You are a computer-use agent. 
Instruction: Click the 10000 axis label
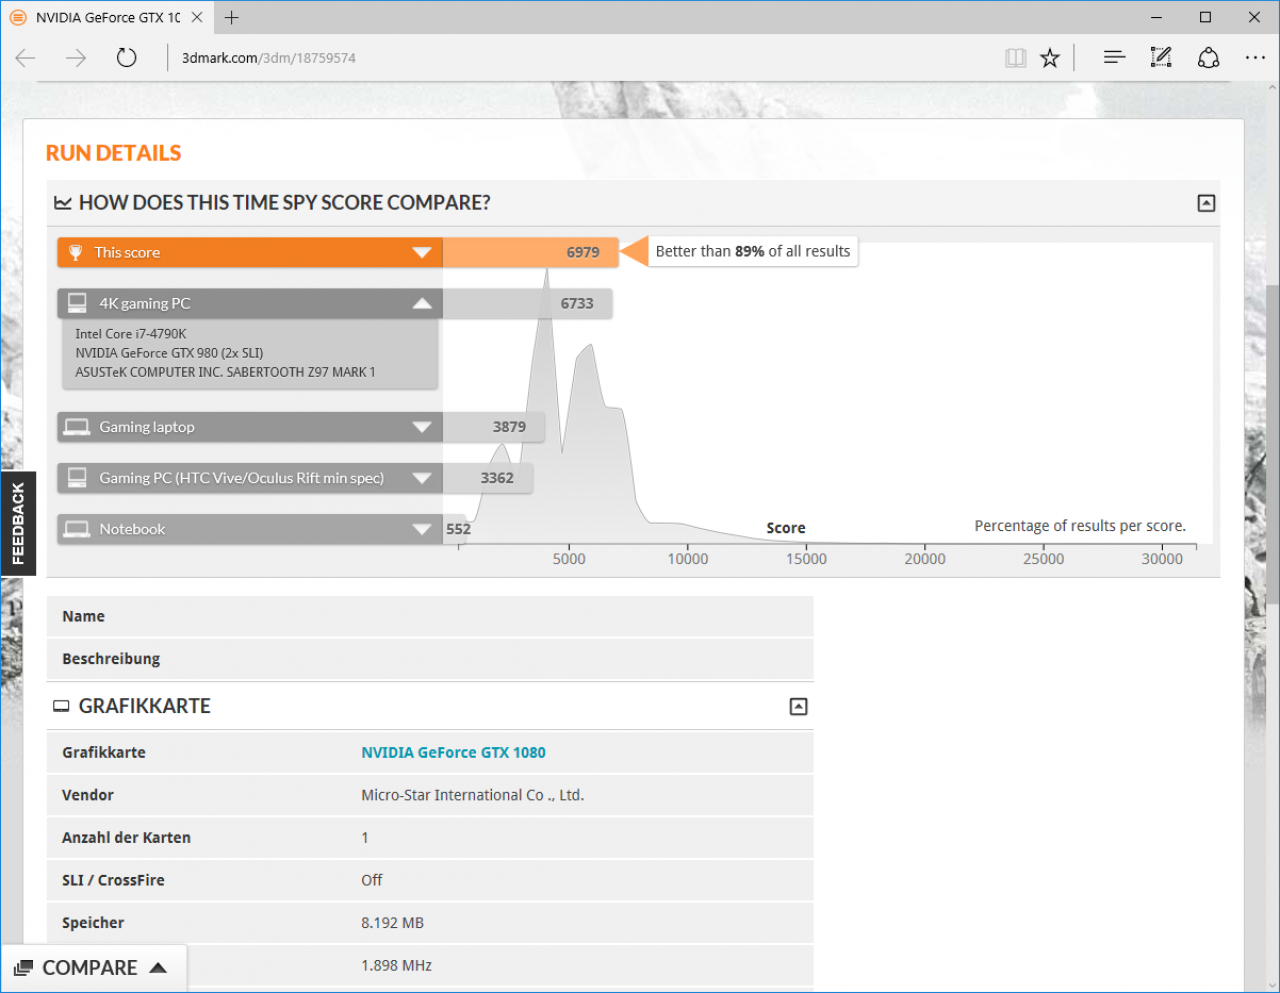(688, 559)
